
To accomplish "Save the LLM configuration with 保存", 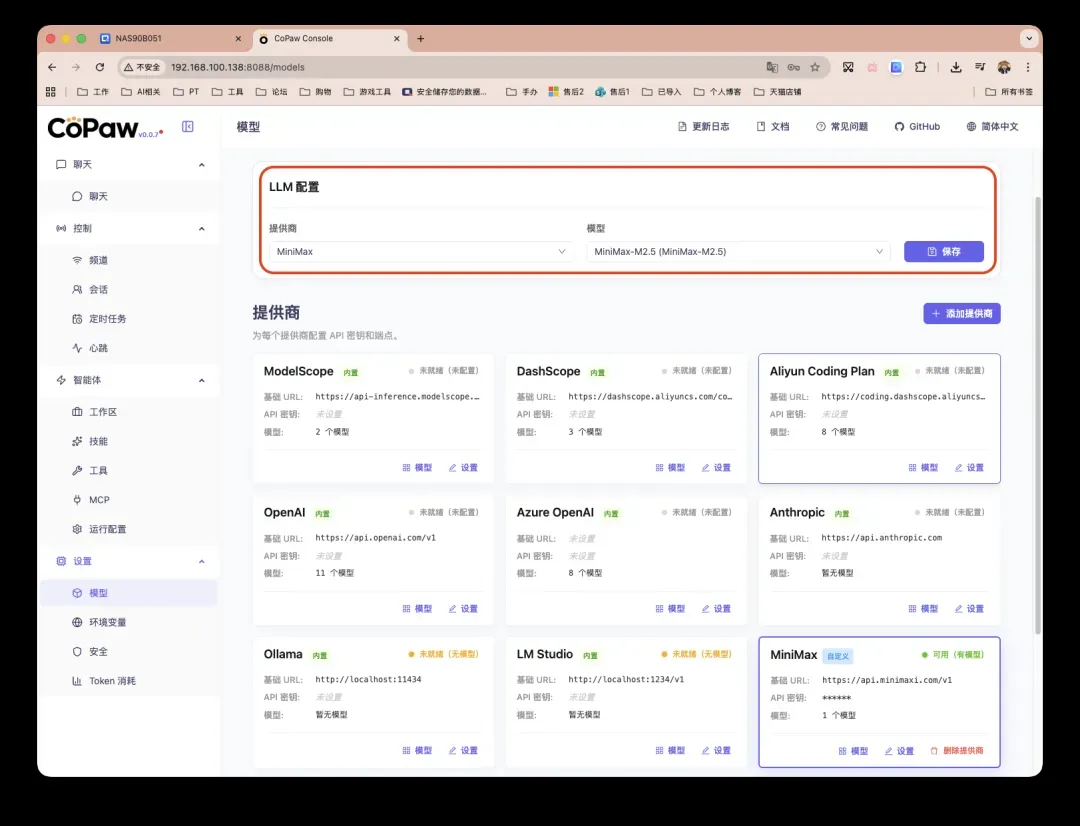I will (x=944, y=252).
